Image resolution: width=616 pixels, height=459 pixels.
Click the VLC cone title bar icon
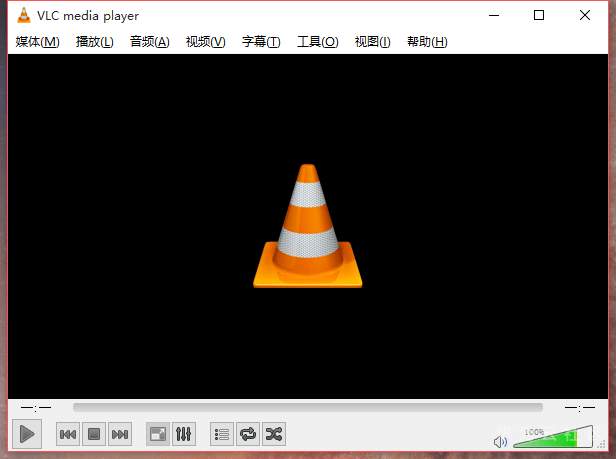click(24, 15)
